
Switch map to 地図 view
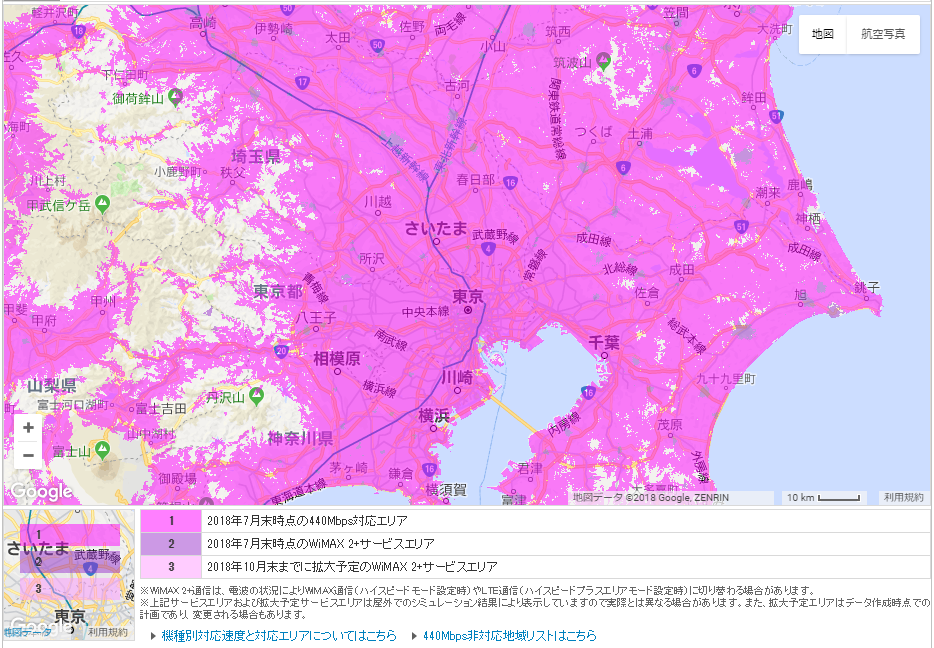click(823, 34)
